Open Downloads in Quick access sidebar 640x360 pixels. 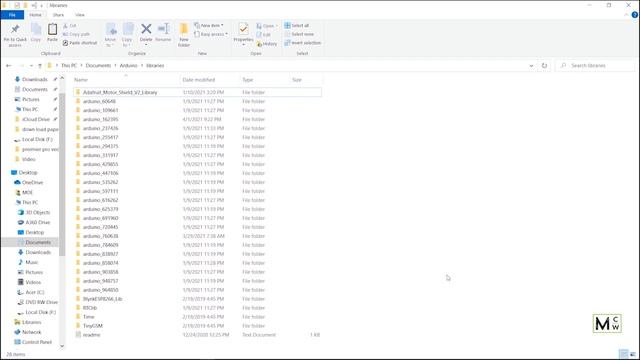34,79
